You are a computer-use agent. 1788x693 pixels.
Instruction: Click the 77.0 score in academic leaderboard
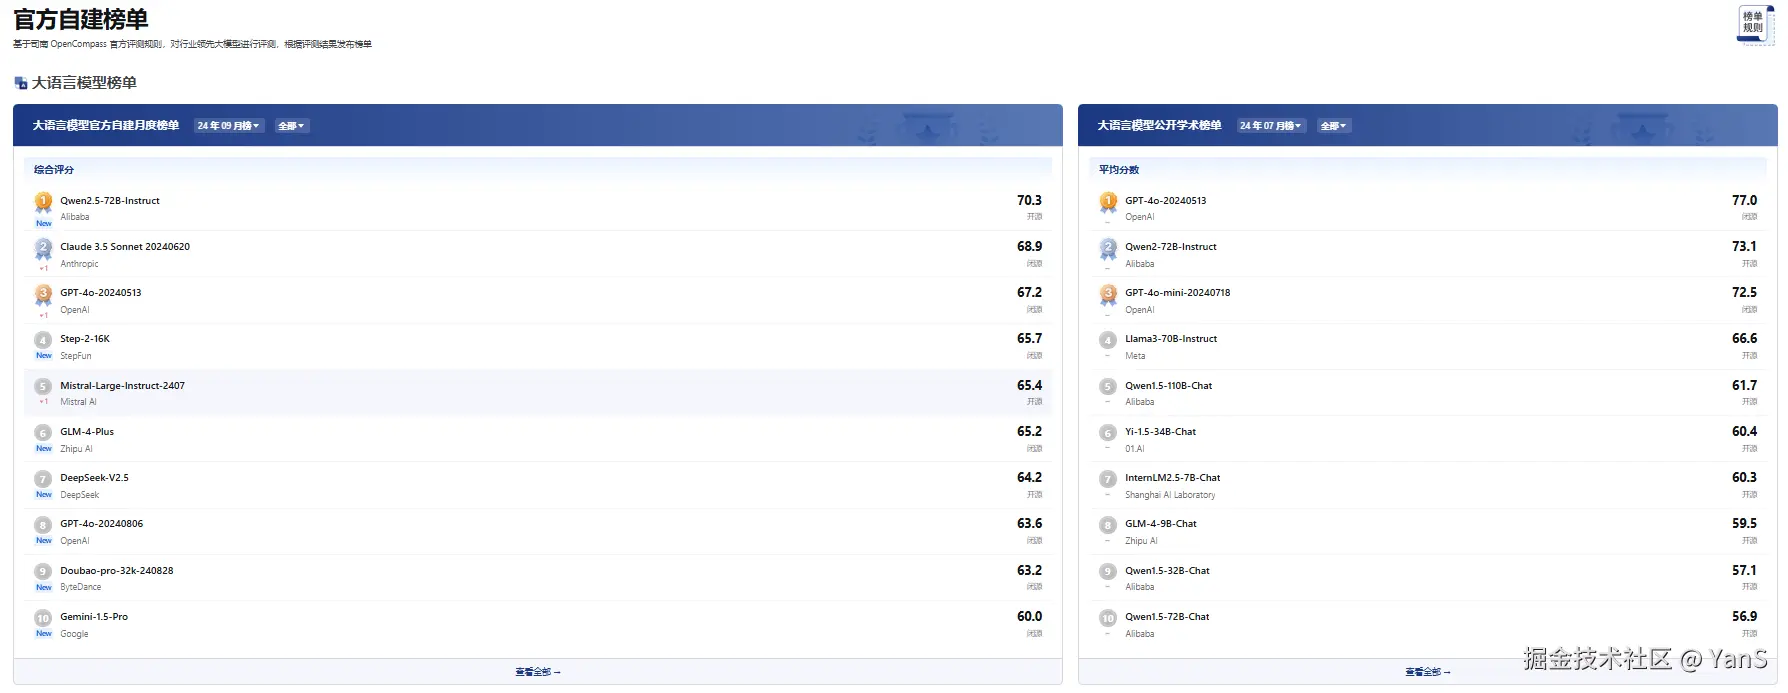tap(1744, 201)
